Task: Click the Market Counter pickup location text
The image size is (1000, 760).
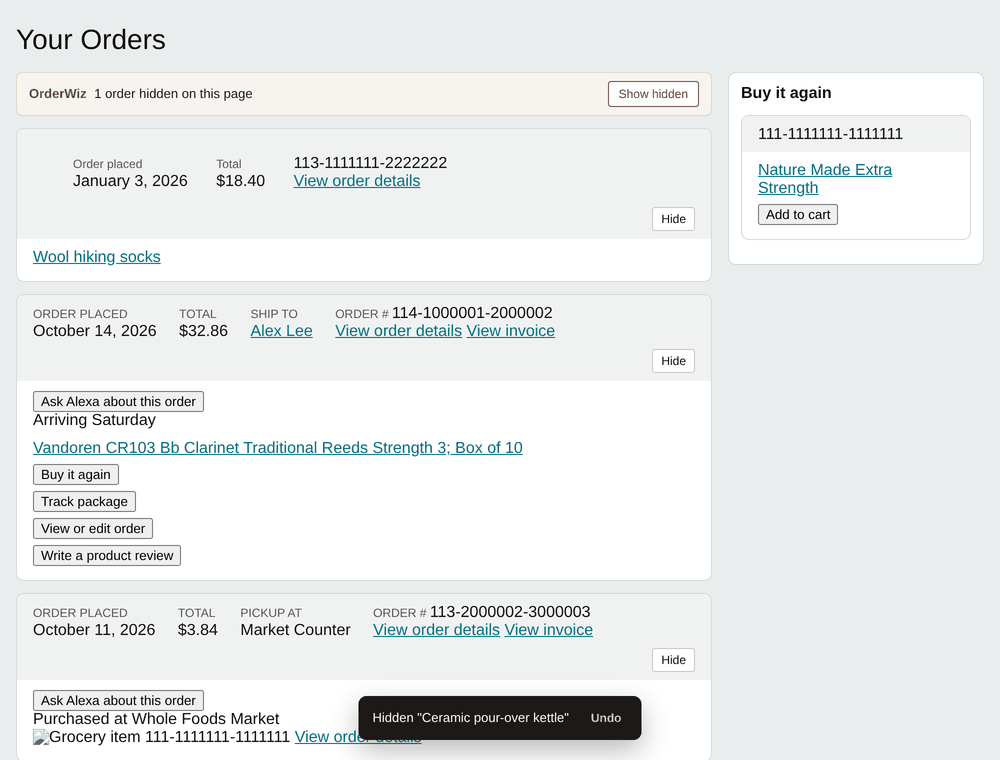Action: tap(295, 630)
